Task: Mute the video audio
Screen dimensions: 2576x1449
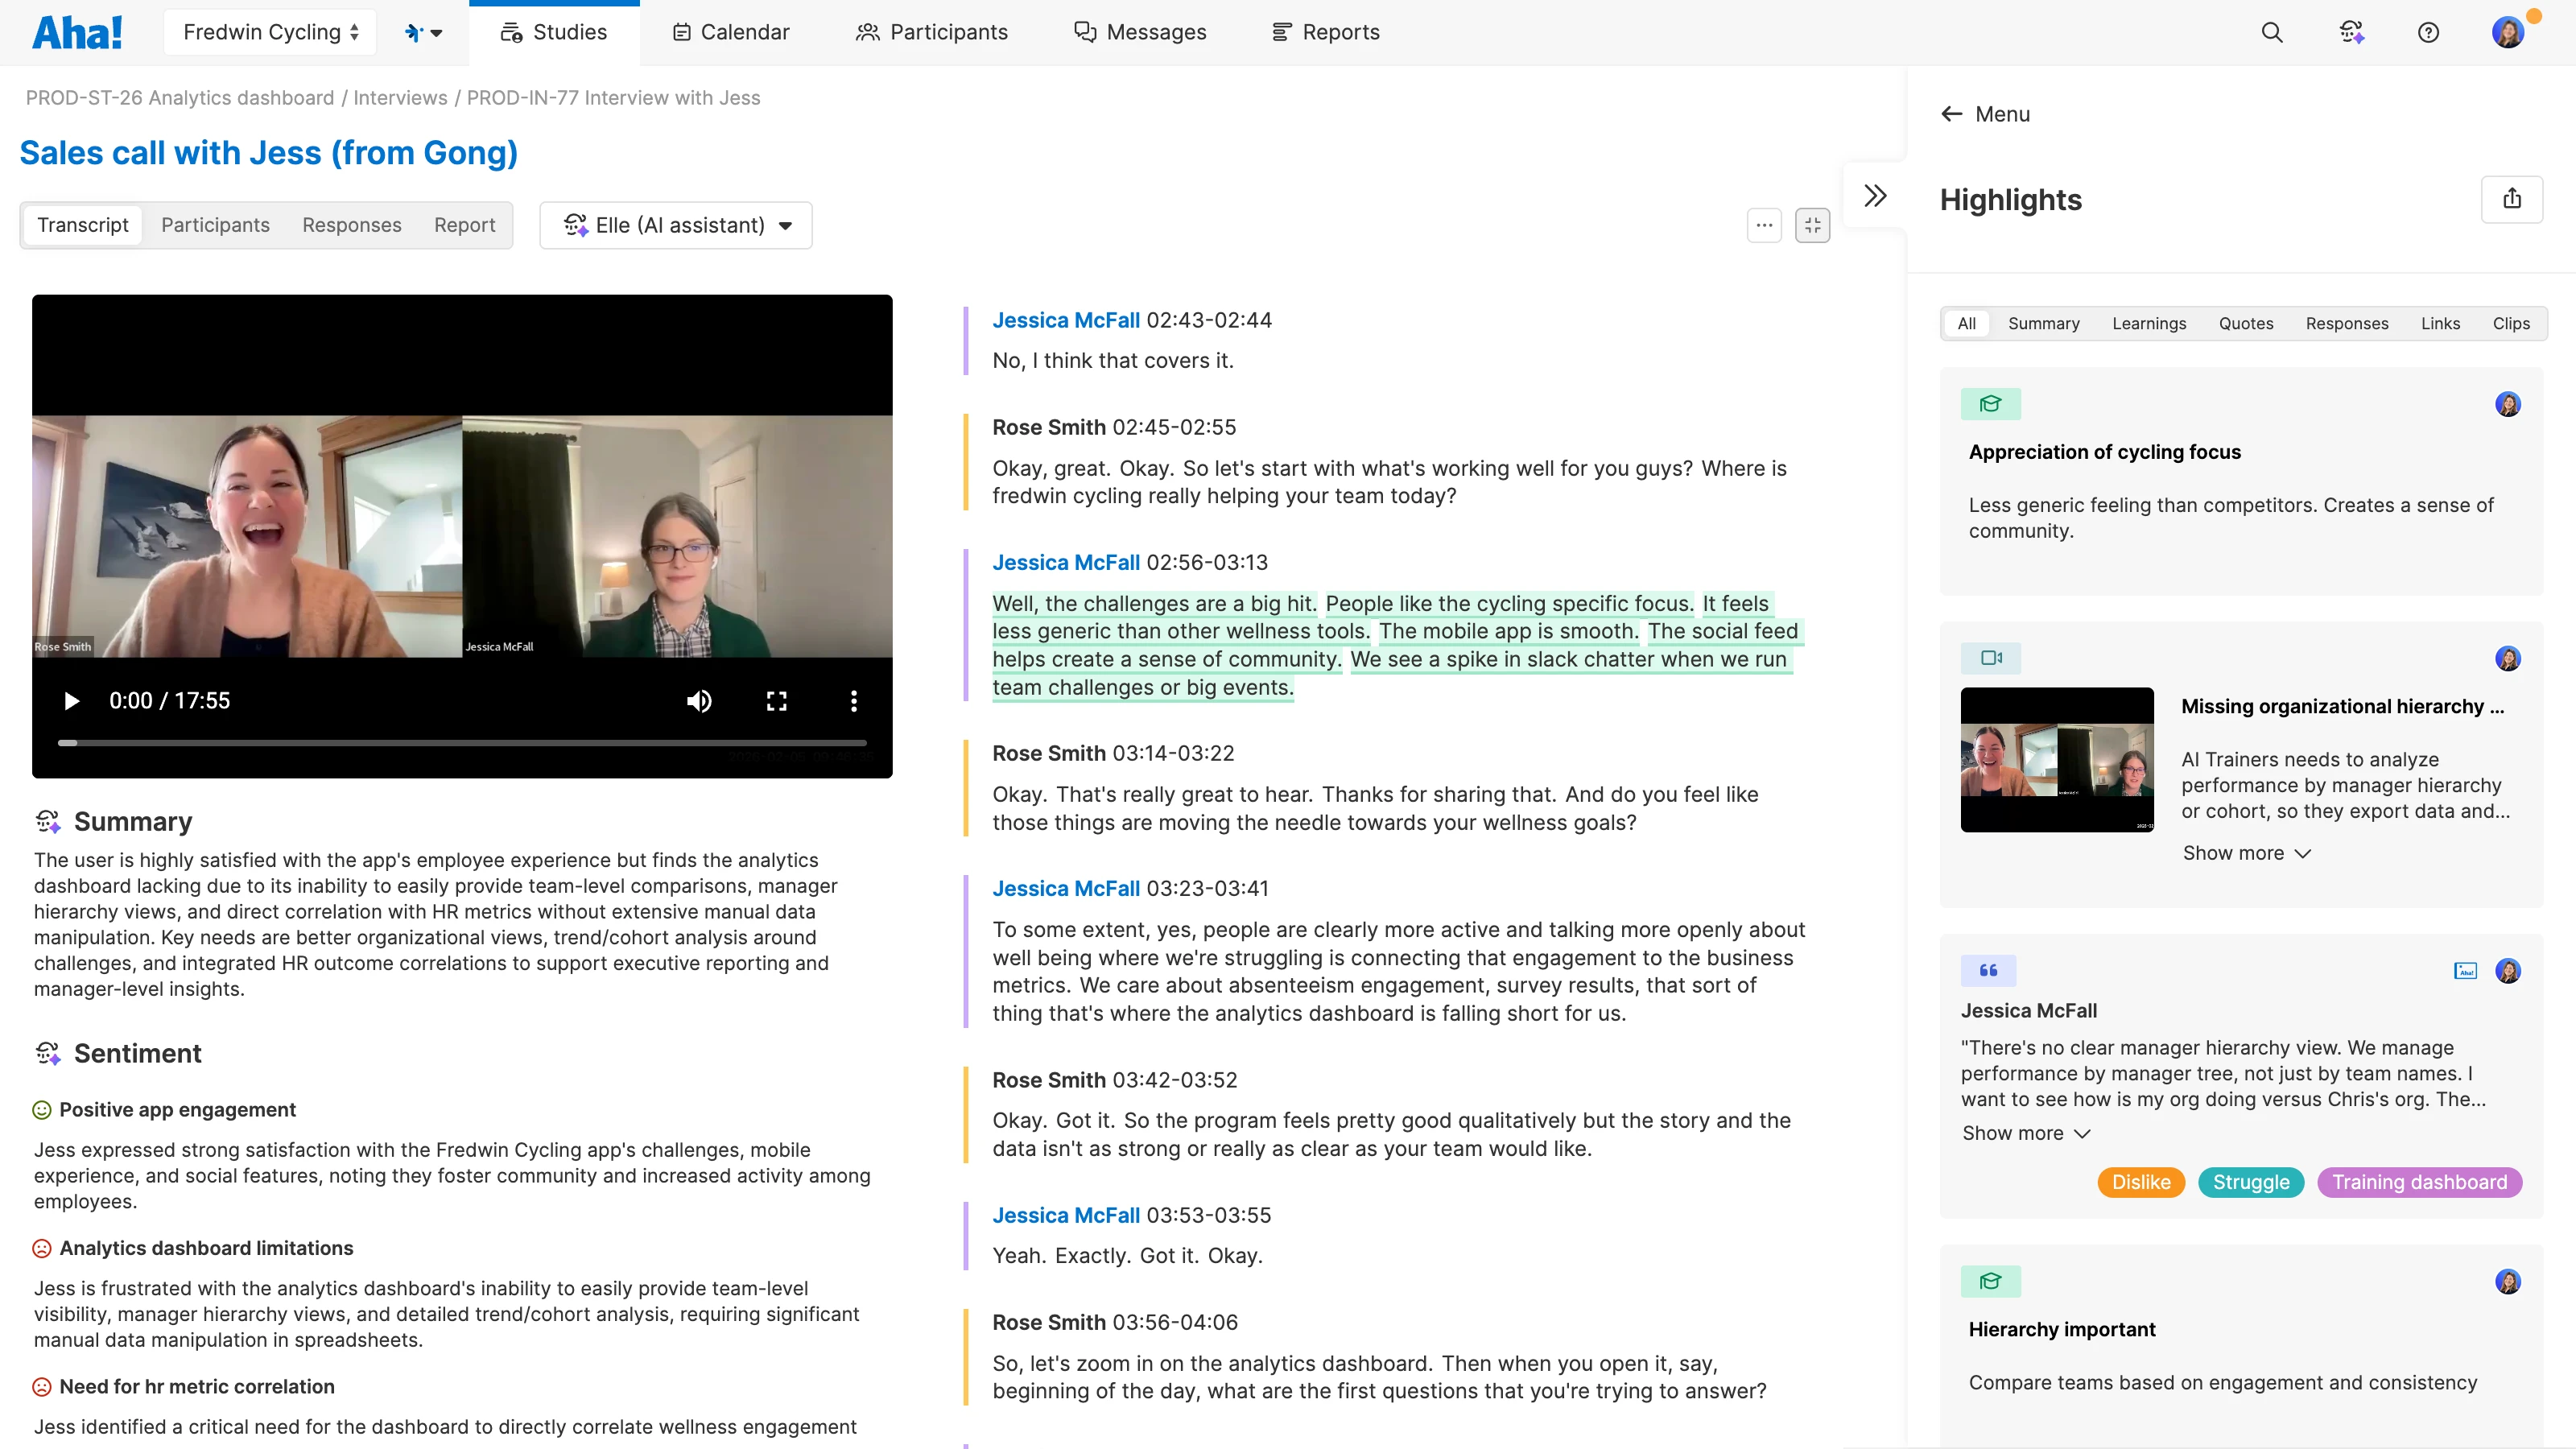Action: (699, 700)
